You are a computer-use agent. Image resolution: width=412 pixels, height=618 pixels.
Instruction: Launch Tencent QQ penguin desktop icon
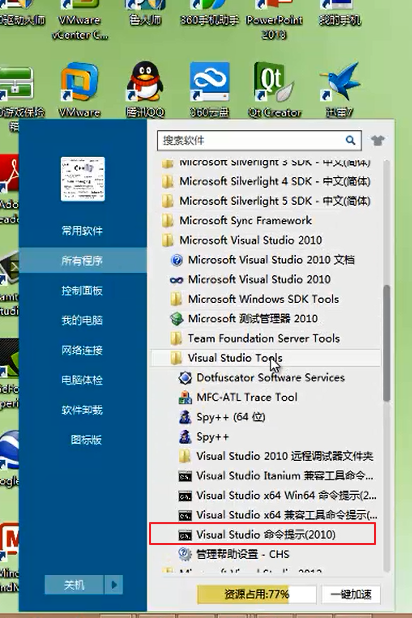(145, 81)
